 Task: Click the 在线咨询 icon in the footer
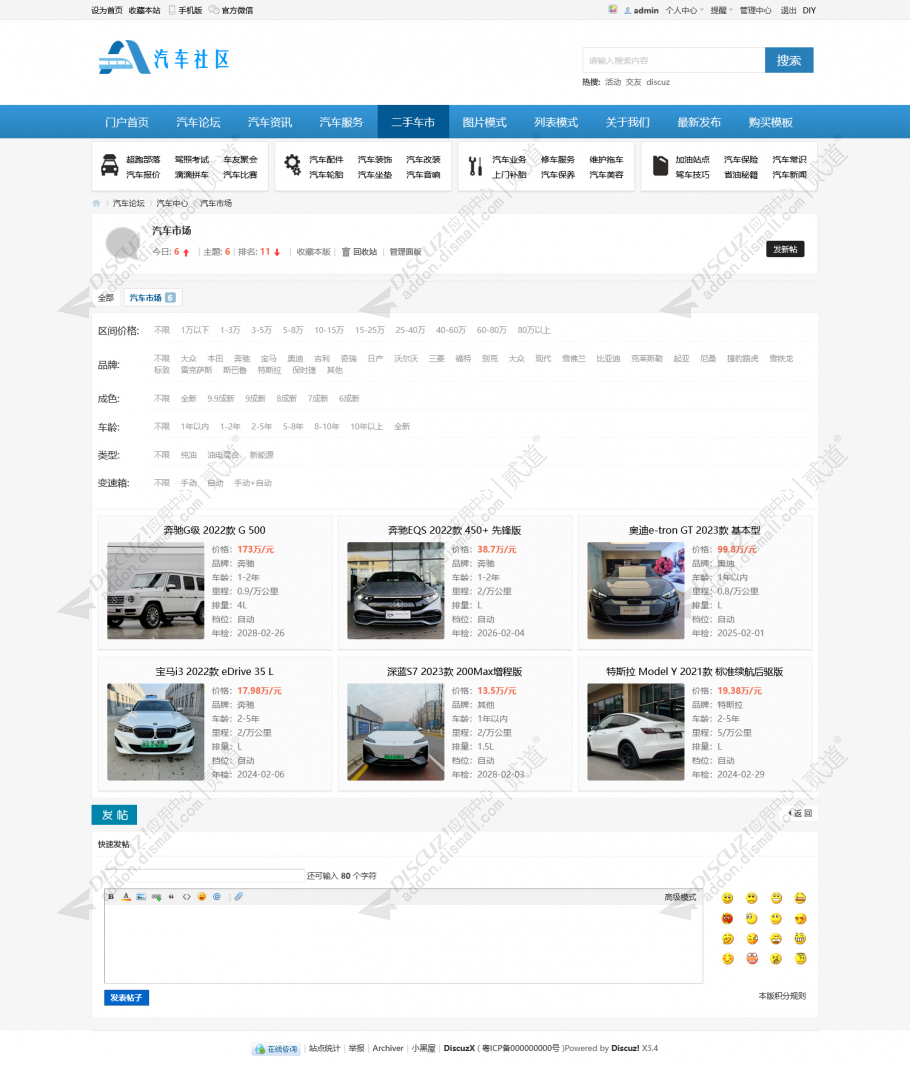point(276,1049)
